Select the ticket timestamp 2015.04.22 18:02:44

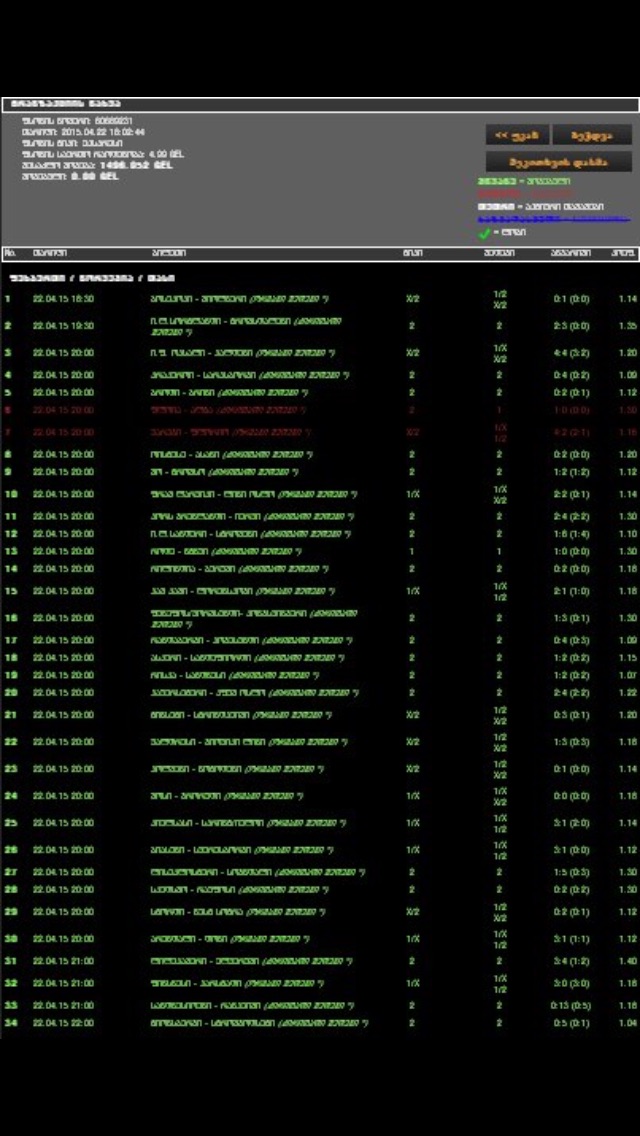(x=101, y=133)
